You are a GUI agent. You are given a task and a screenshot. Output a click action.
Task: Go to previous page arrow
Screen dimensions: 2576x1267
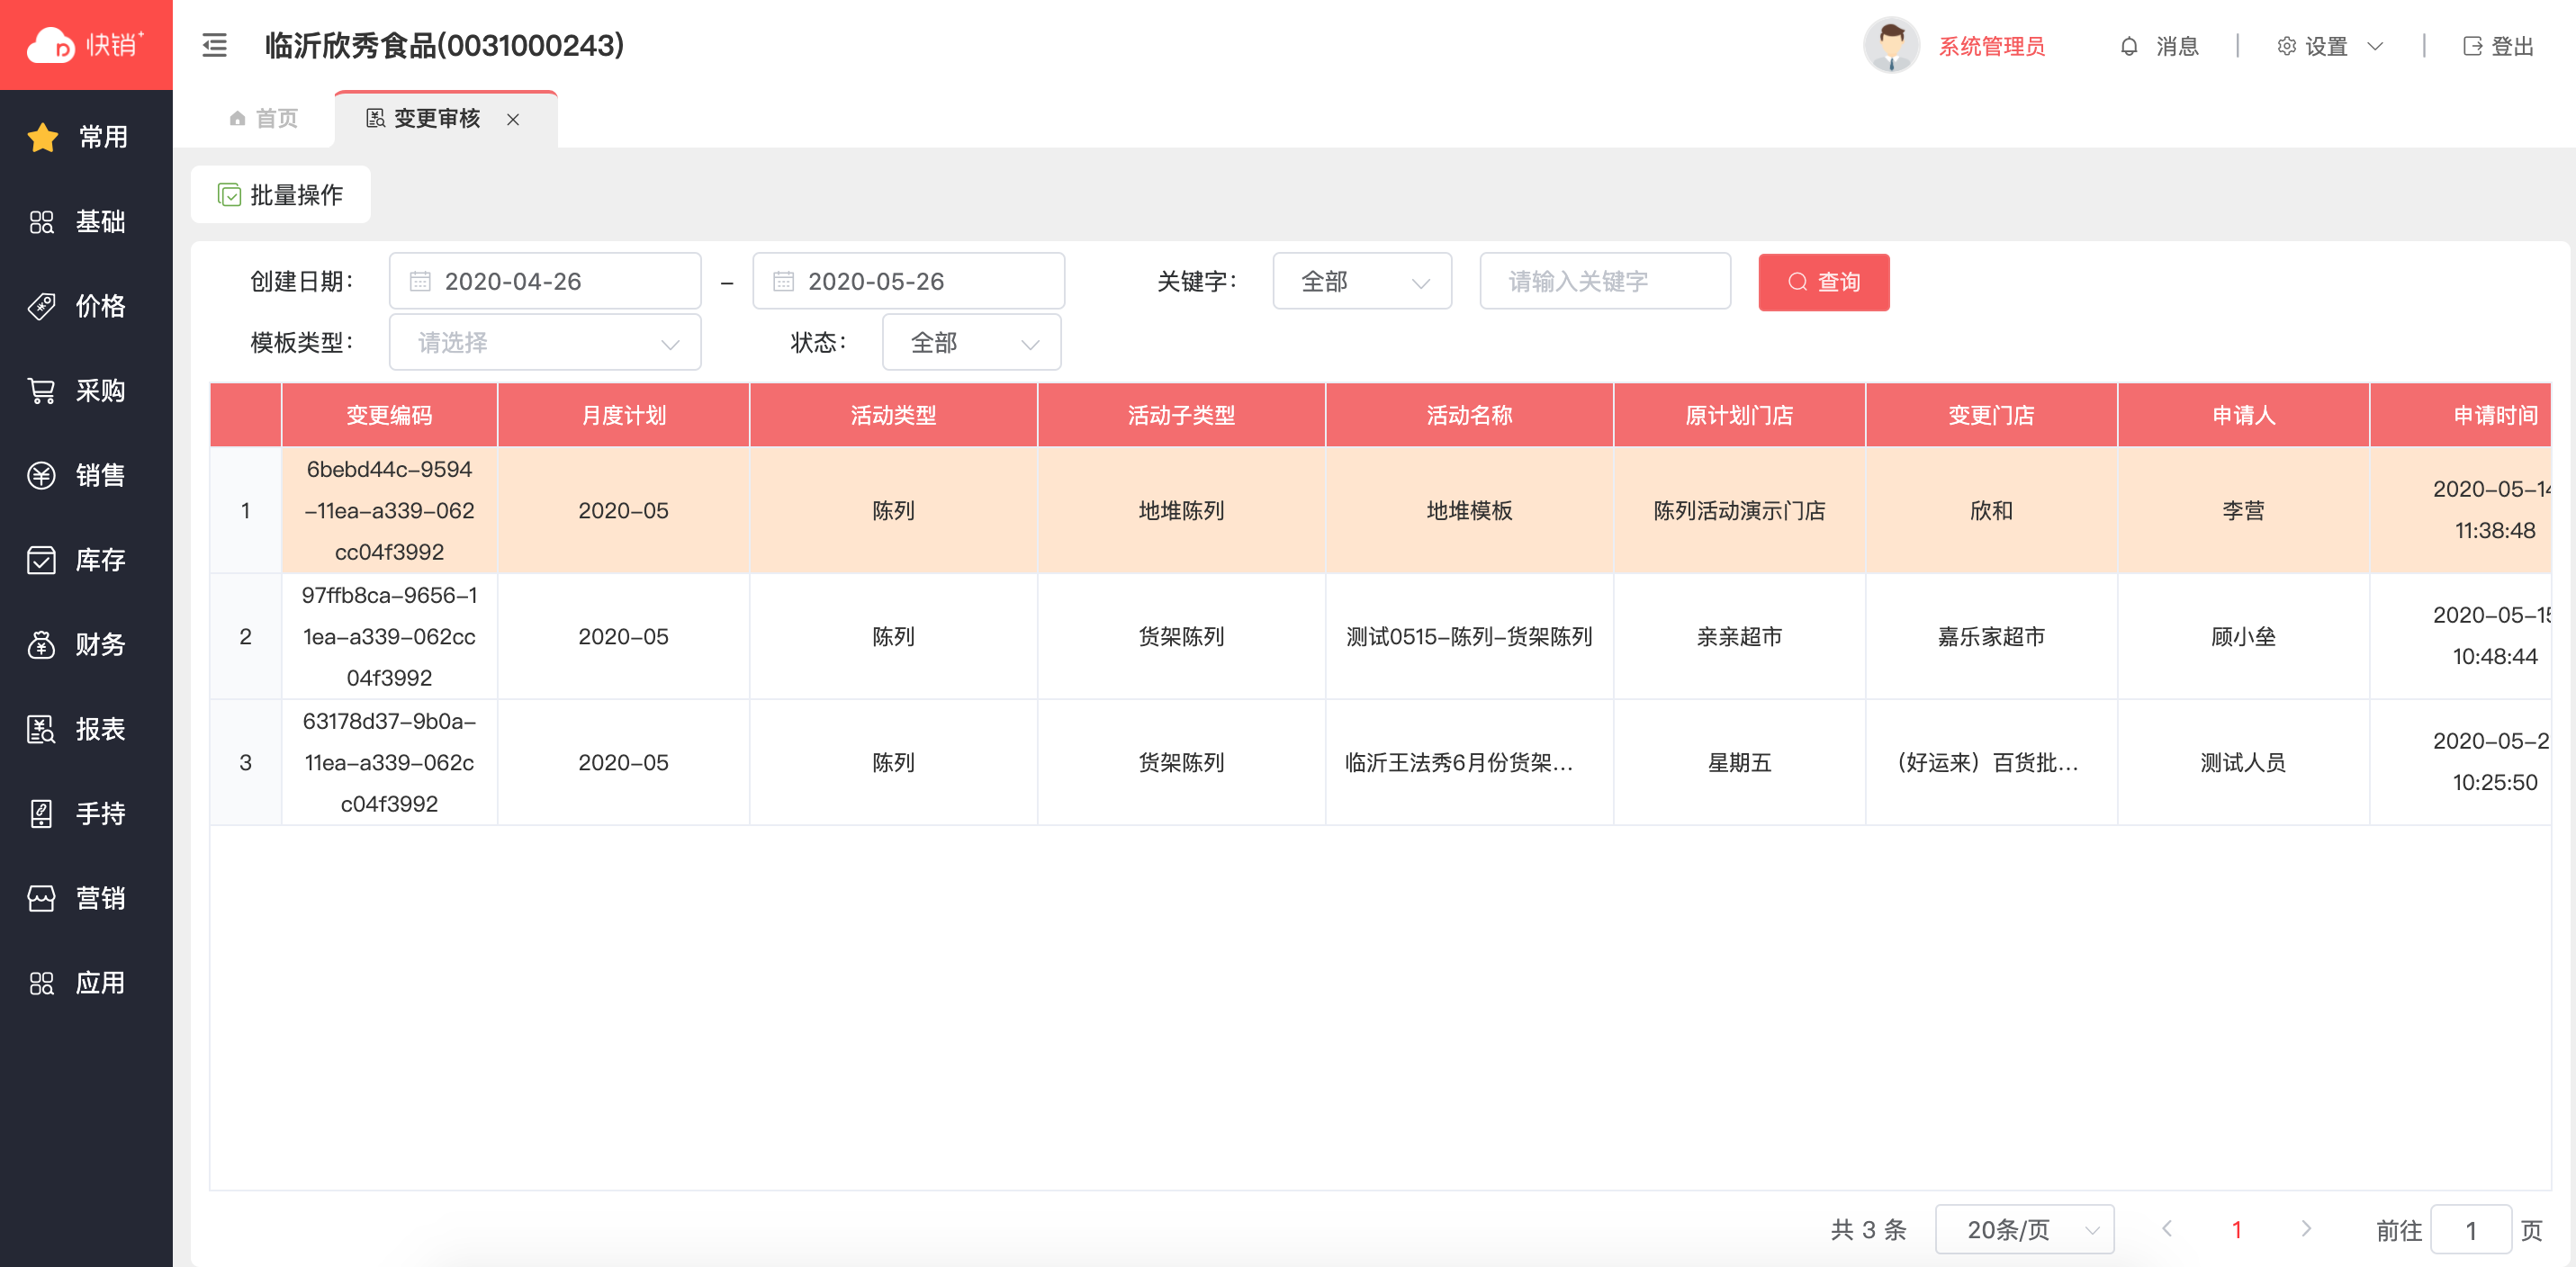2167,1229
